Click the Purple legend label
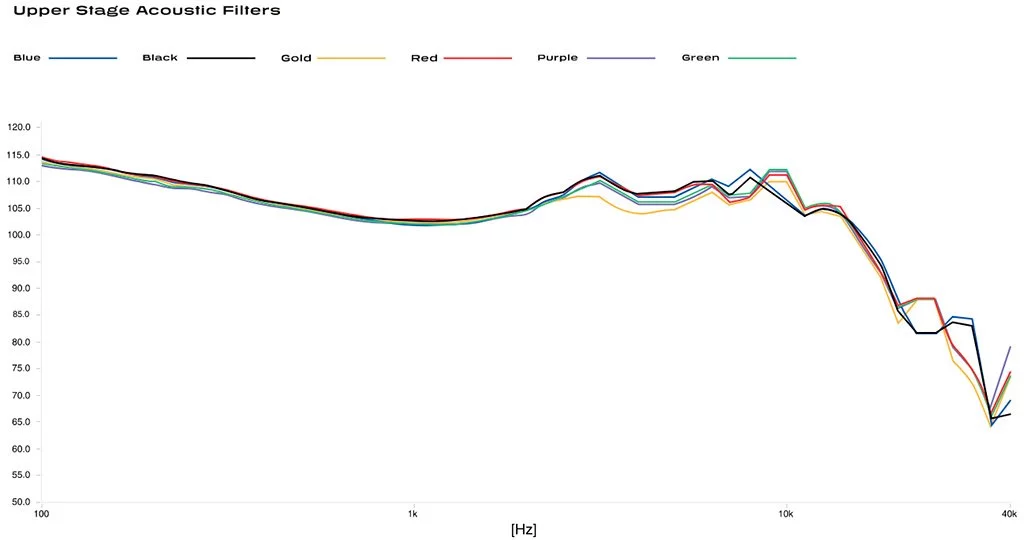Image resolution: width=1024 pixels, height=540 pixels. point(557,58)
